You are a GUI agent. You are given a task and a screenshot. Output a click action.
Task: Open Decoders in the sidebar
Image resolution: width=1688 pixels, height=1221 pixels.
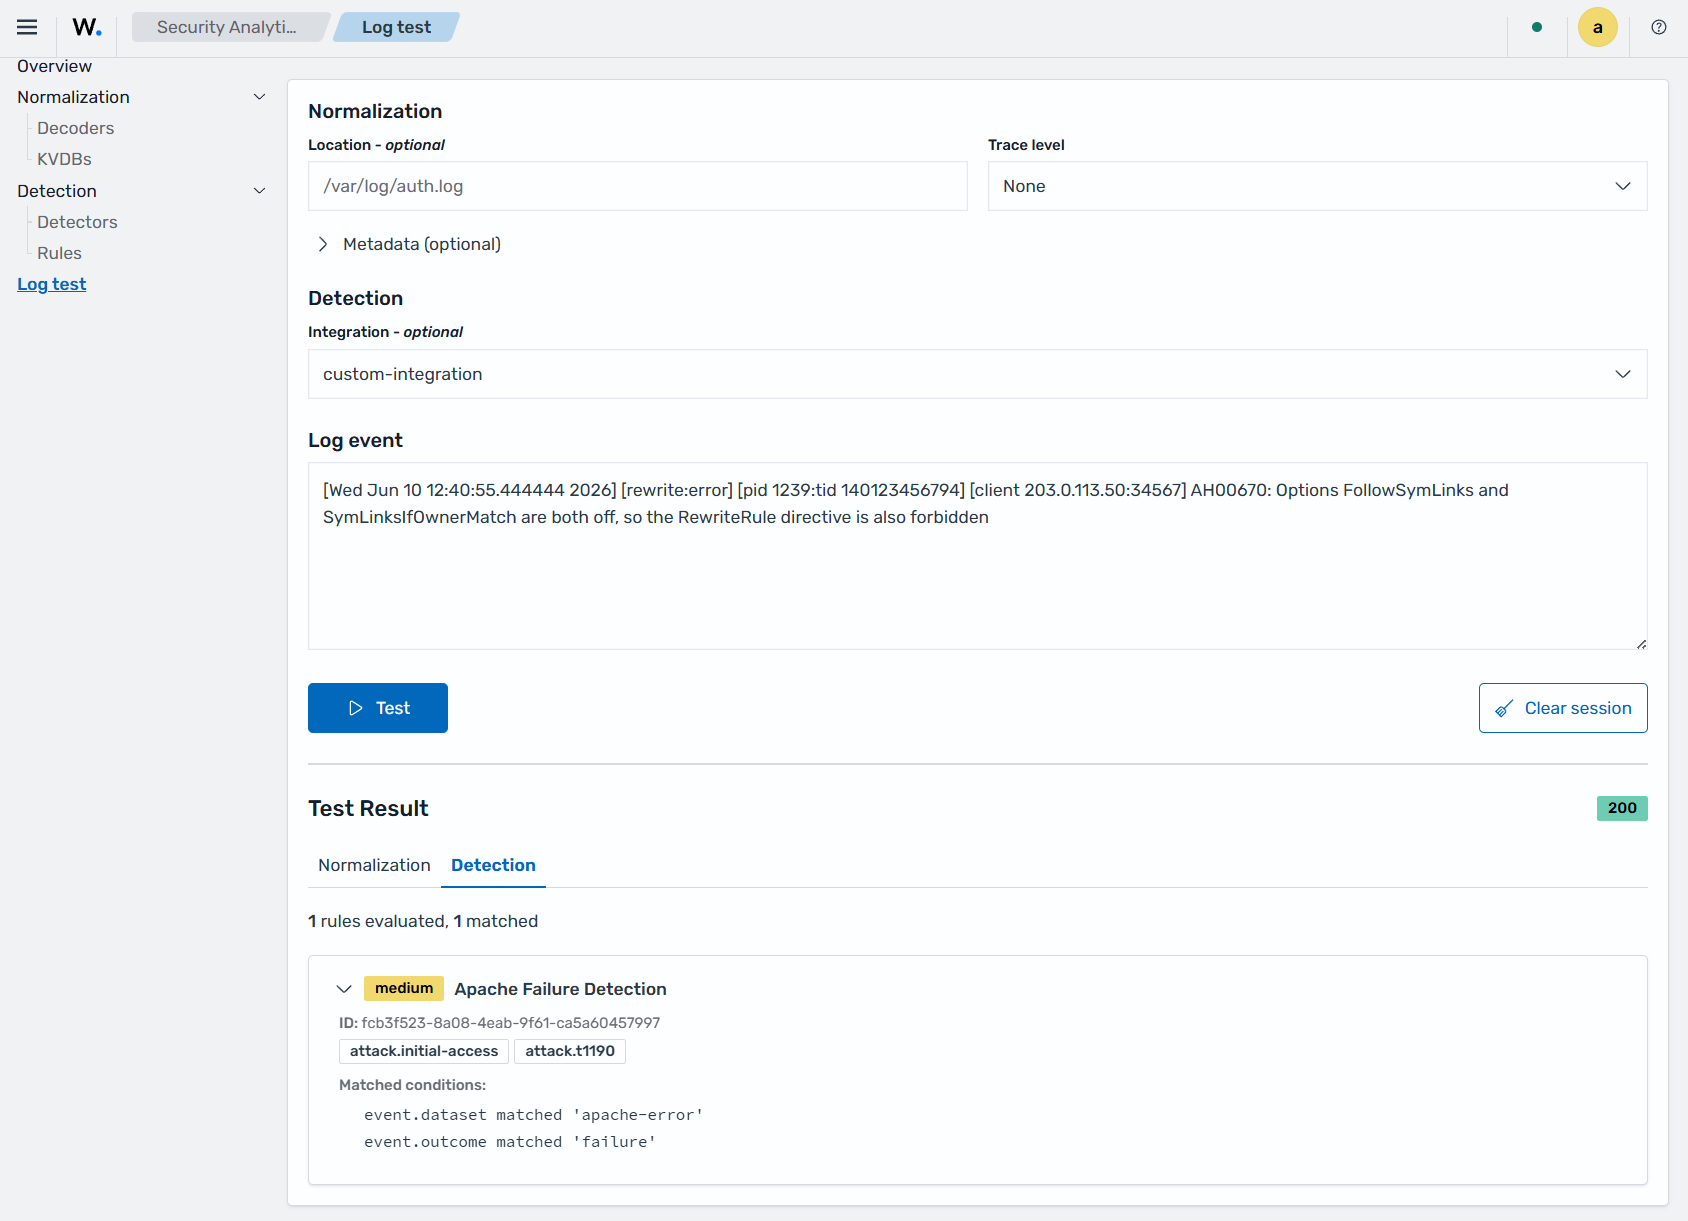(76, 128)
